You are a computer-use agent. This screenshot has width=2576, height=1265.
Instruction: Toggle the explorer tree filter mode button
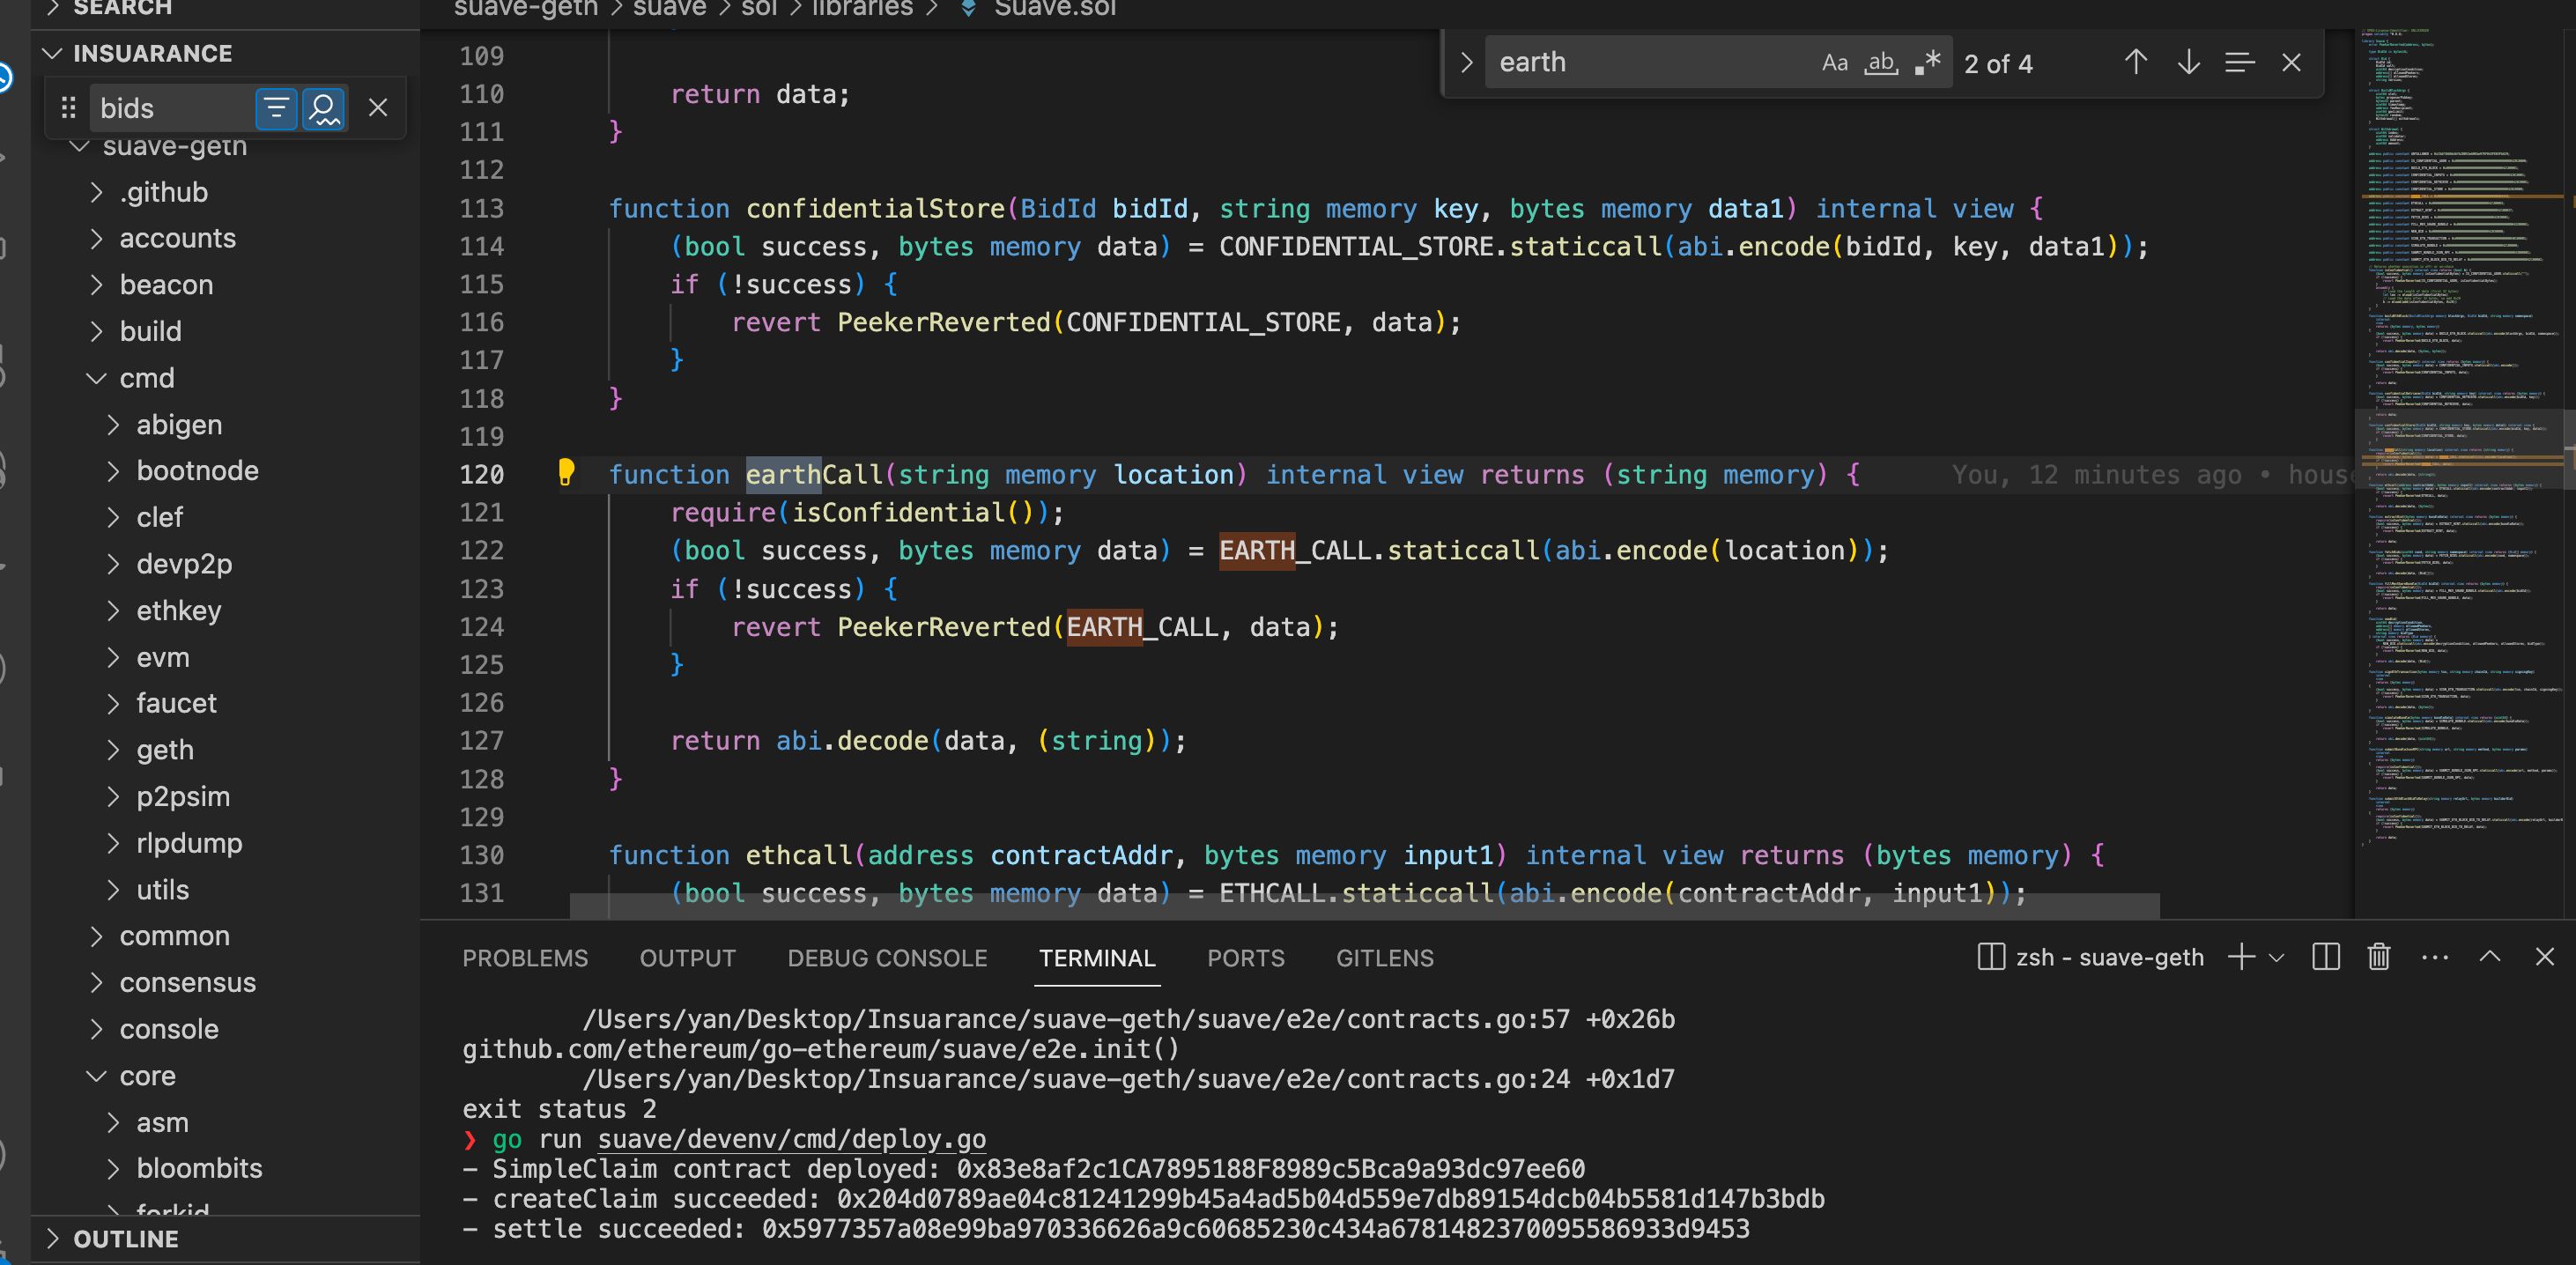click(276, 108)
